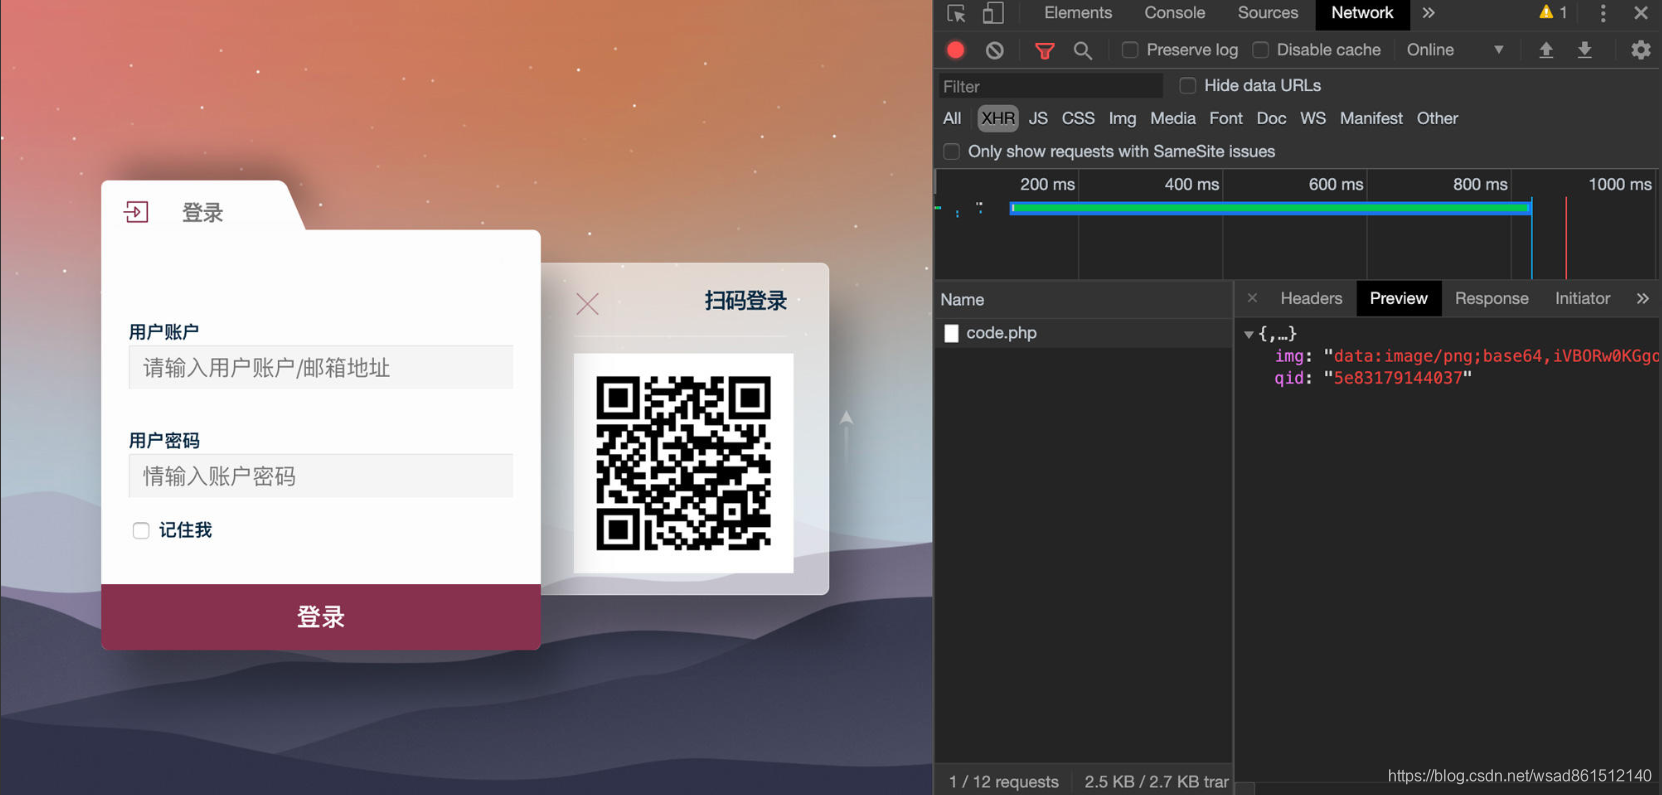Image resolution: width=1662 pixels, height=795 pixels.
Task: Click the file icon beside code.php
Action: click(951, 333)
